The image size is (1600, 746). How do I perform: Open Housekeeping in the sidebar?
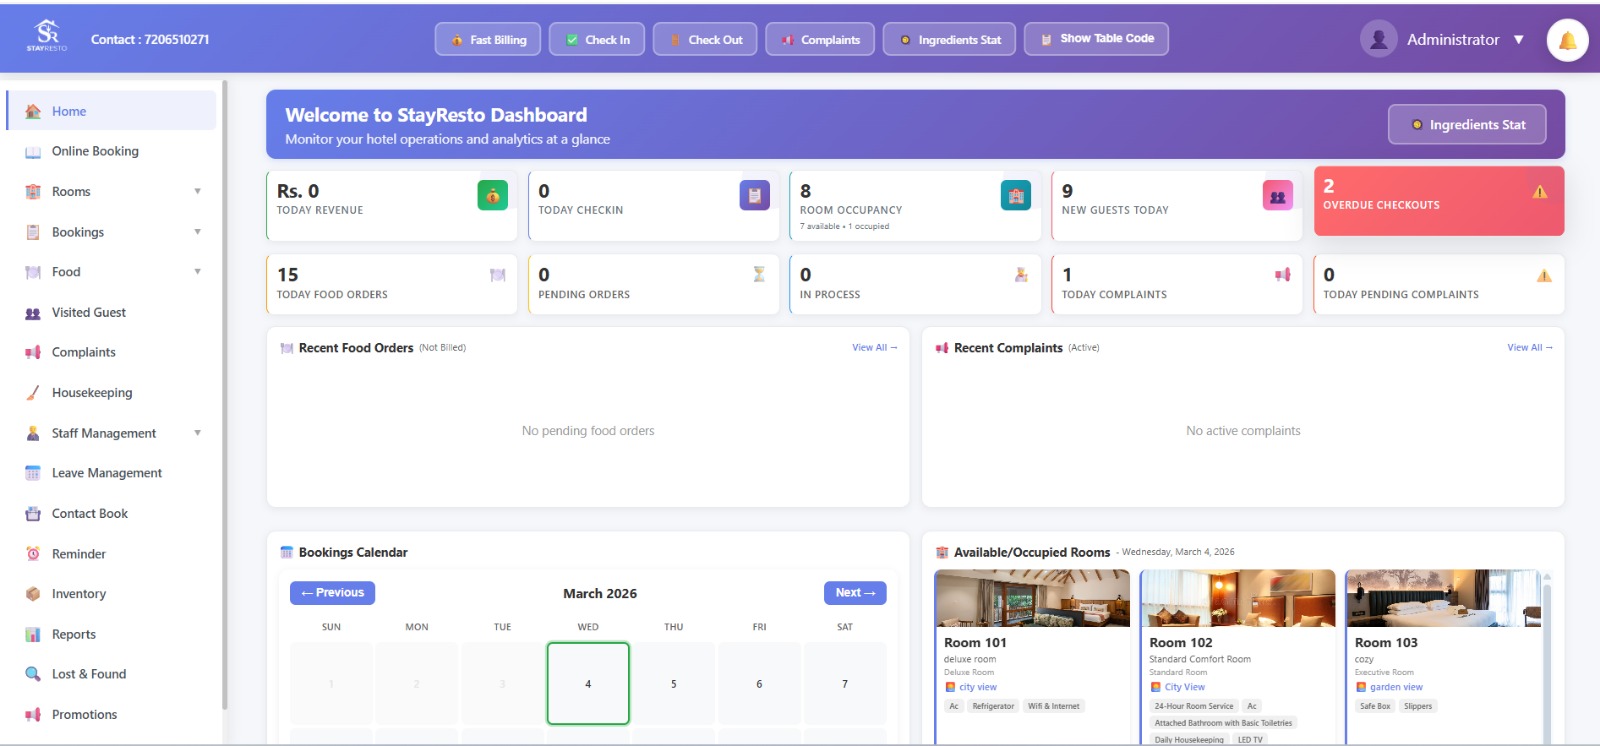111,393
